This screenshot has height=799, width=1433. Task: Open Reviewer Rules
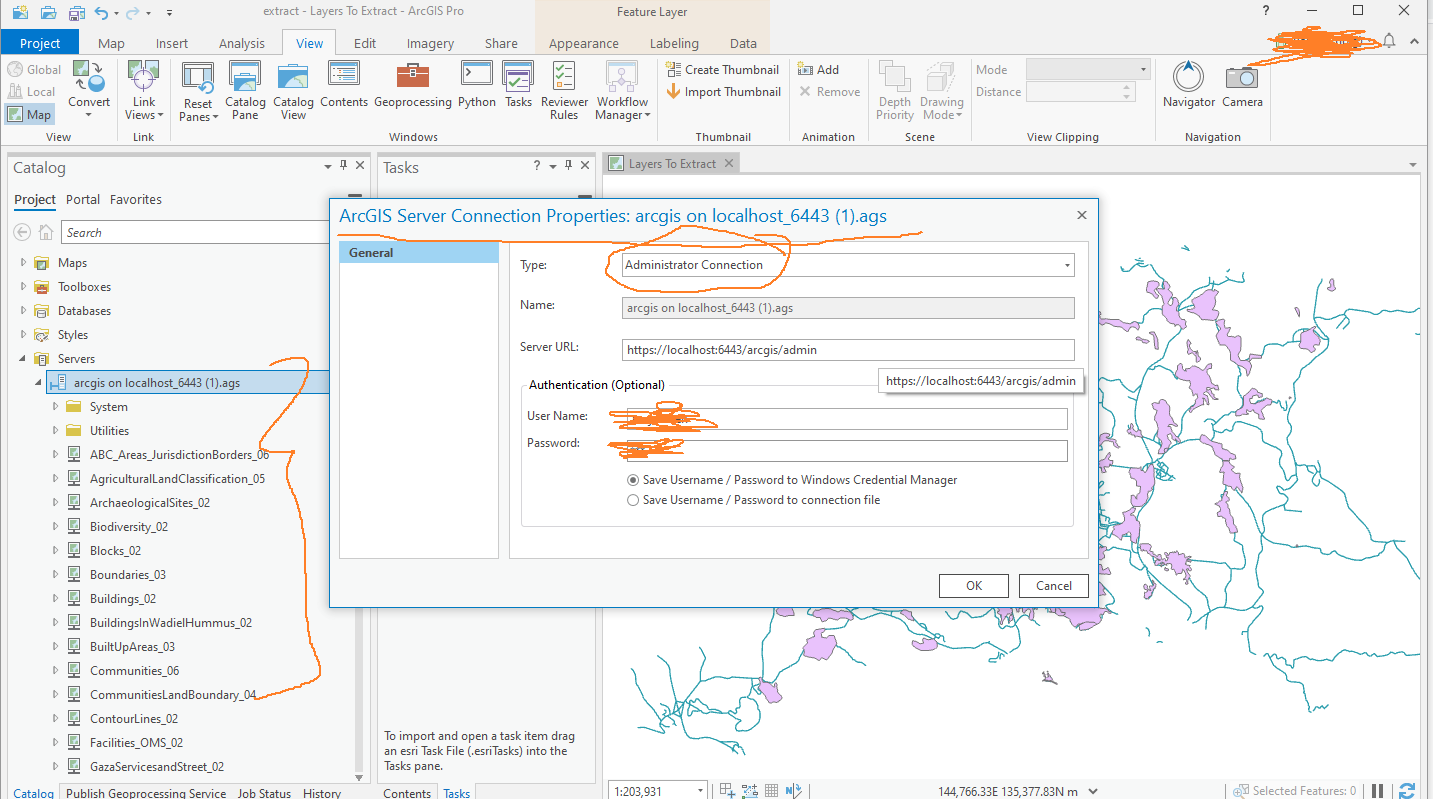tap(564, 91)
